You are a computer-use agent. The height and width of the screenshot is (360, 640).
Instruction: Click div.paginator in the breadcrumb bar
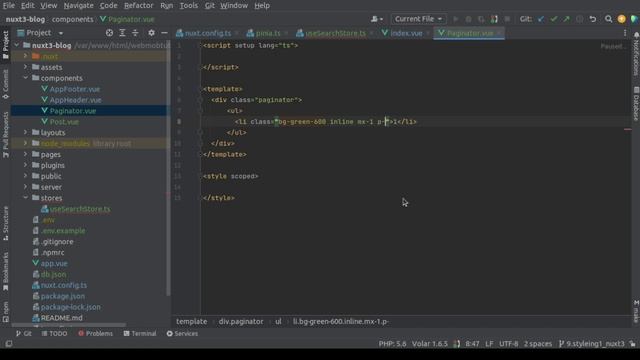[241, 322]
